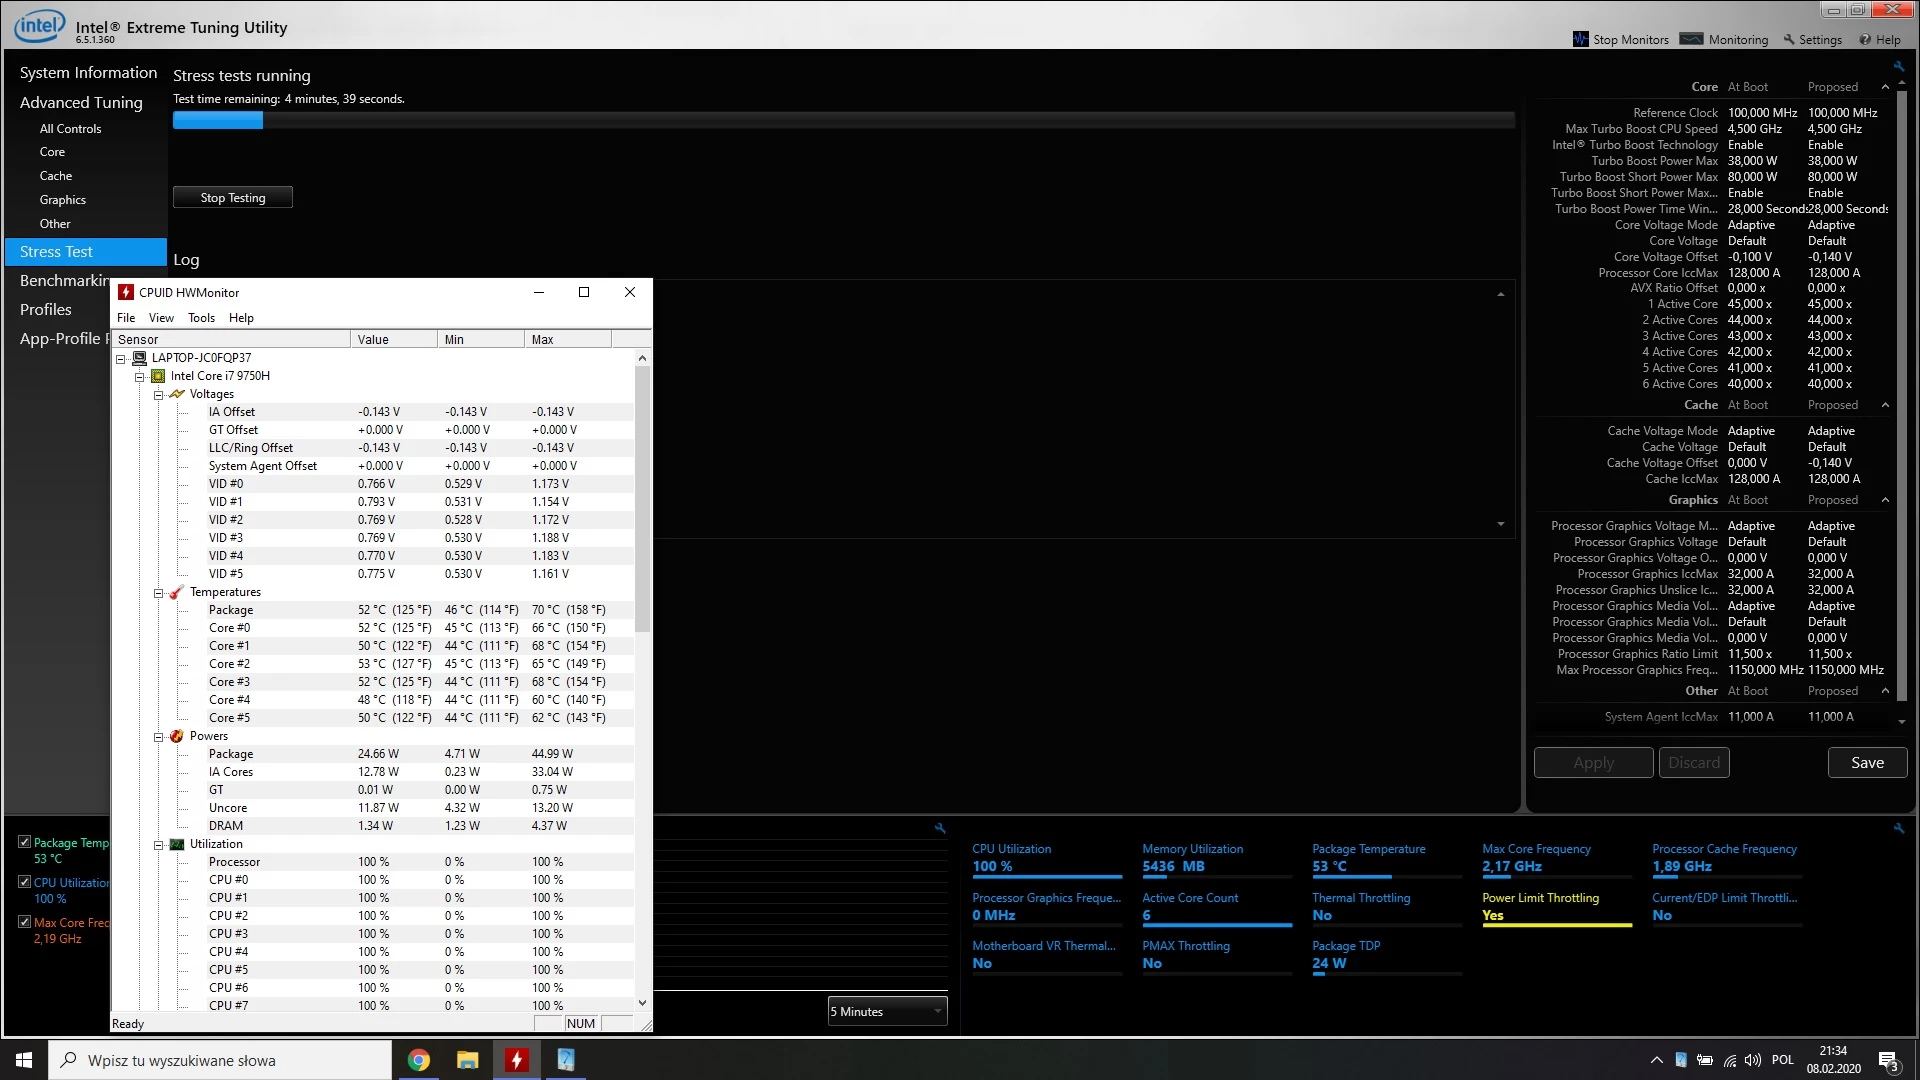
Task: Collapse the Voltages tree node
Action: coord(158,395)
